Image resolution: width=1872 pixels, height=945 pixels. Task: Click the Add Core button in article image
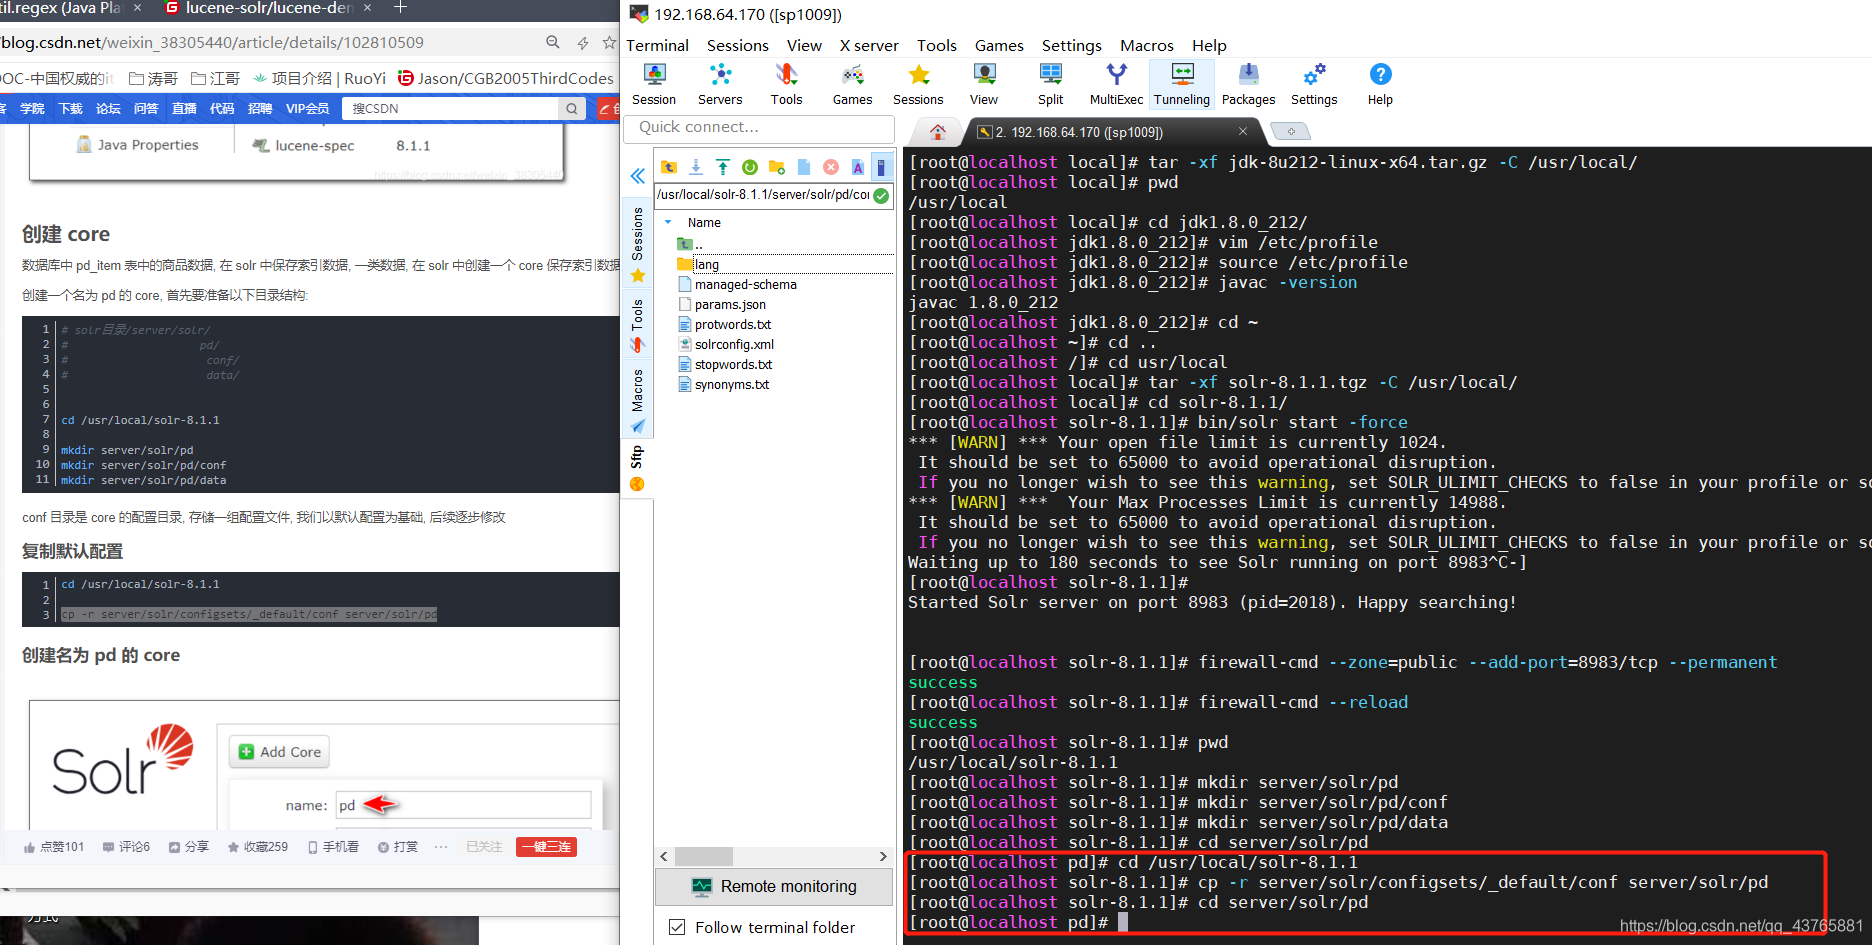[x=280, y=752]
